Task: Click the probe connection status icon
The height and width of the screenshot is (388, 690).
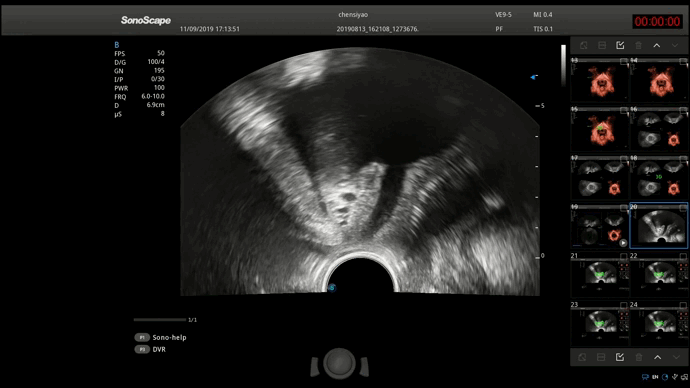Action: [x=675, y=377]
